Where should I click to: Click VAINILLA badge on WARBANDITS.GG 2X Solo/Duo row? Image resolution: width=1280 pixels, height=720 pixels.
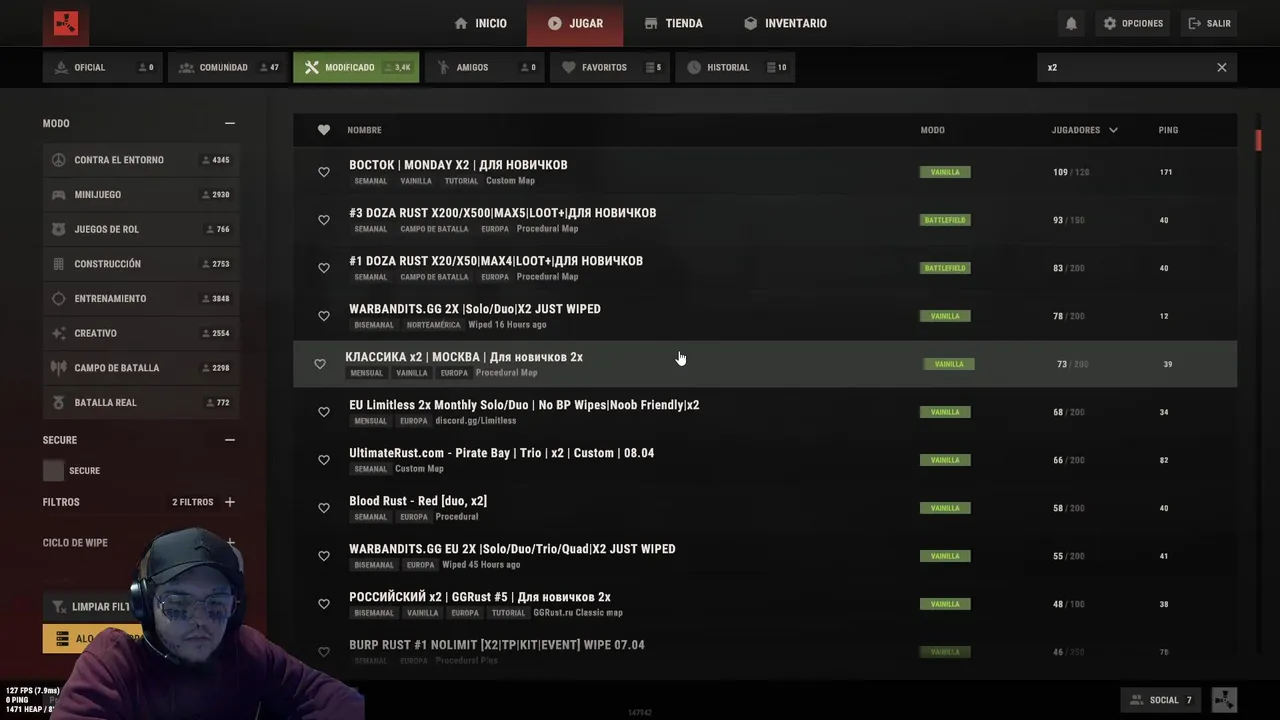coord(945,316)
